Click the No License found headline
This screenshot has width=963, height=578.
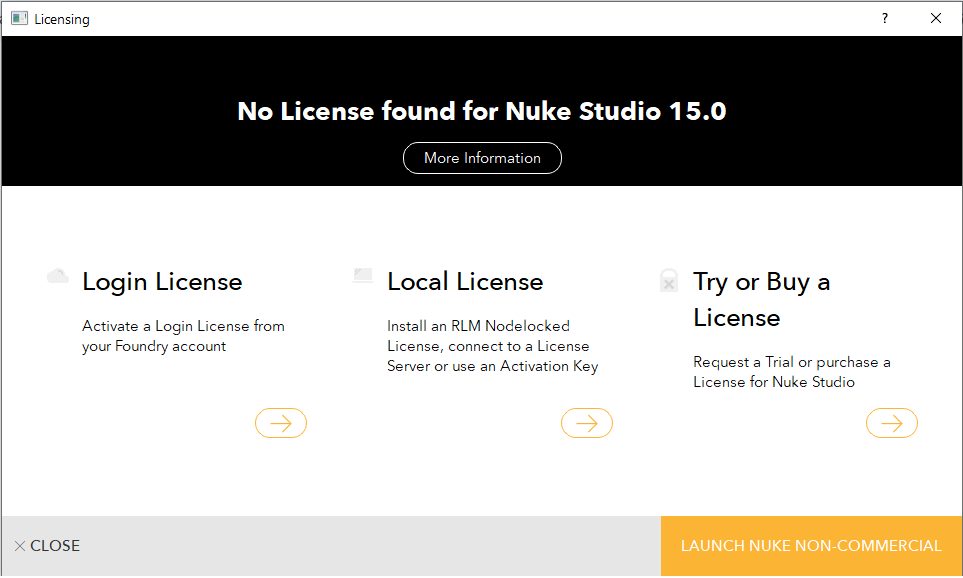482,111
